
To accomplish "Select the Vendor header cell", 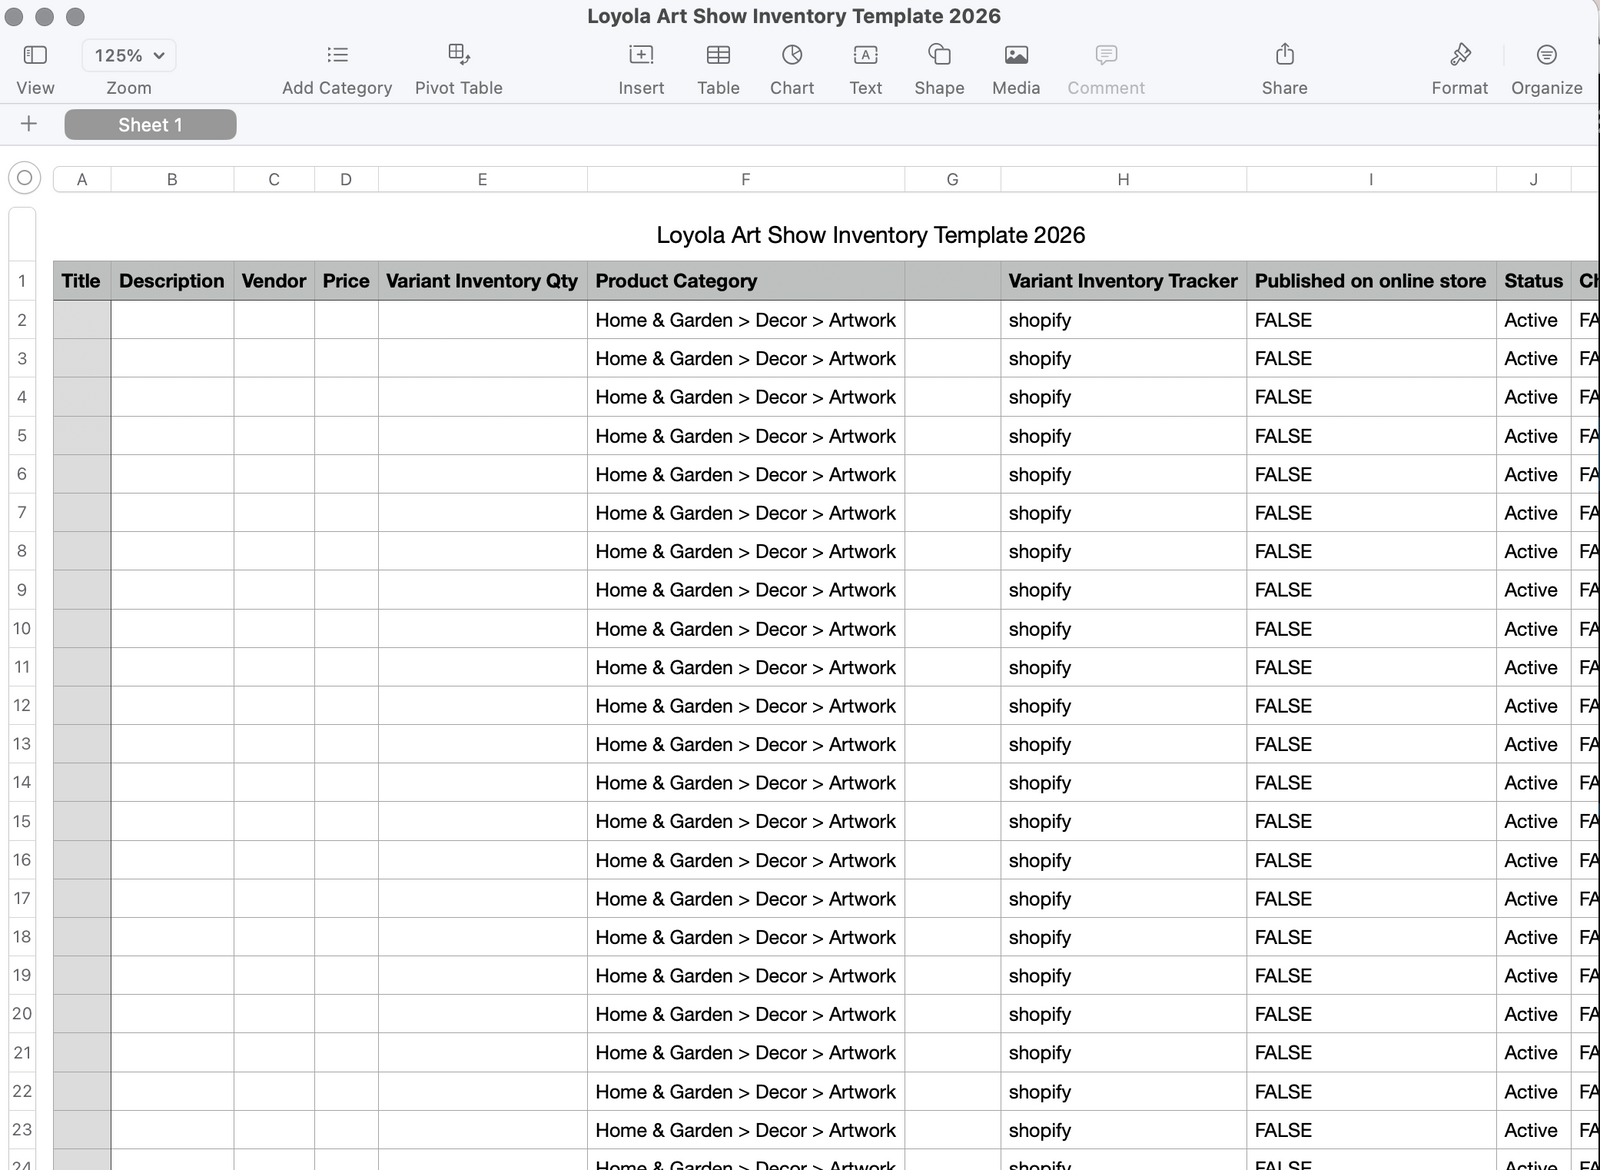I will click(x=274, y=281).
